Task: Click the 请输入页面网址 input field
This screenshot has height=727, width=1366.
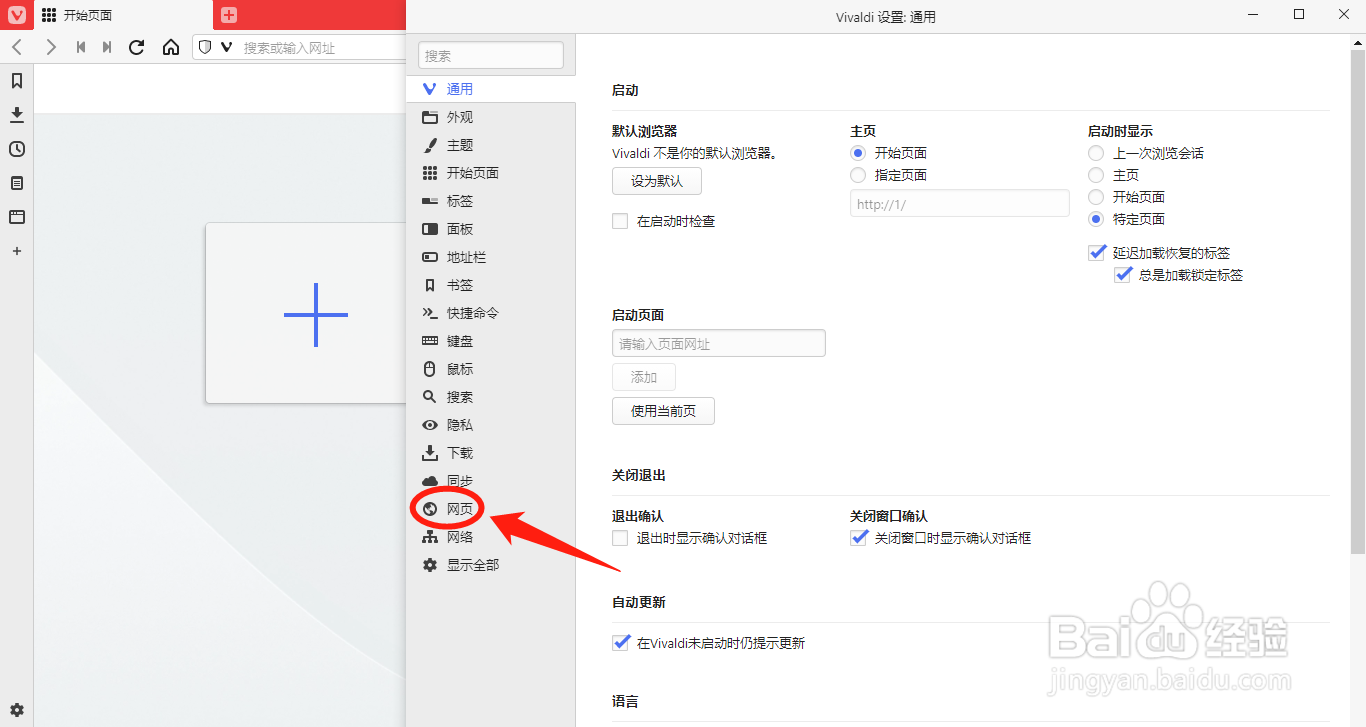Action: (x=719, y=343)
